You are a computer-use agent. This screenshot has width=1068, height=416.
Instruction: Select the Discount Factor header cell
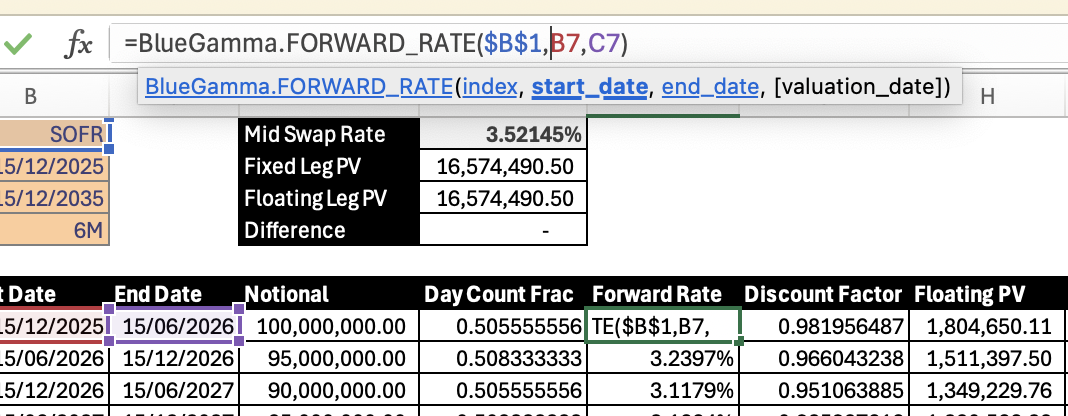pyautogui.click(x=823, y=294)
